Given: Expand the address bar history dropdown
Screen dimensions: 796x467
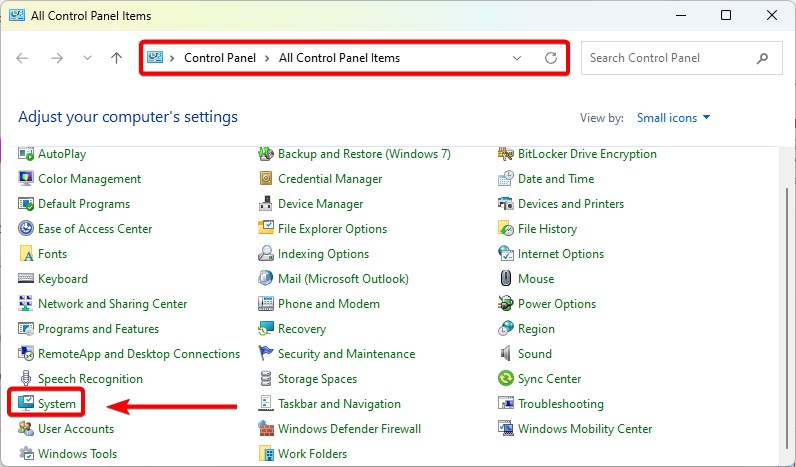Looking at the screenshot, I should pos(517,58).
